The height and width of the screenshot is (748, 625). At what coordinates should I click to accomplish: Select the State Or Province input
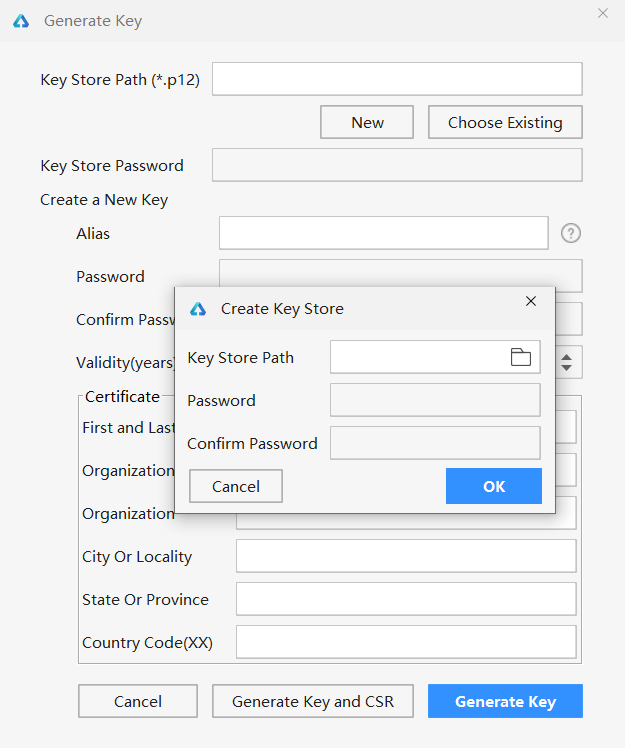[x=406, y=599]
